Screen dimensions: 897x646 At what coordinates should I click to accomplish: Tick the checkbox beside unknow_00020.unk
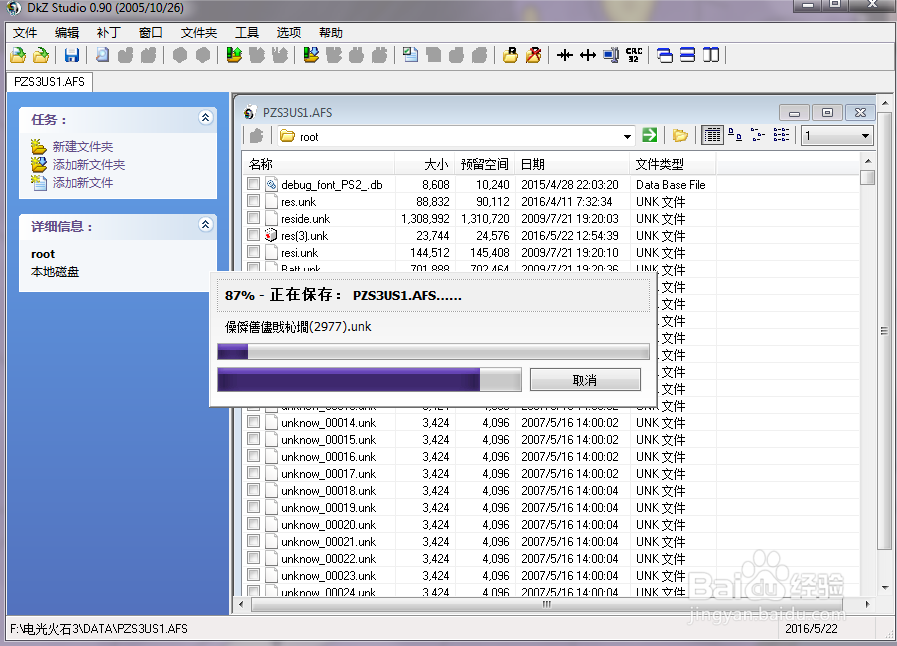(252, 524)
